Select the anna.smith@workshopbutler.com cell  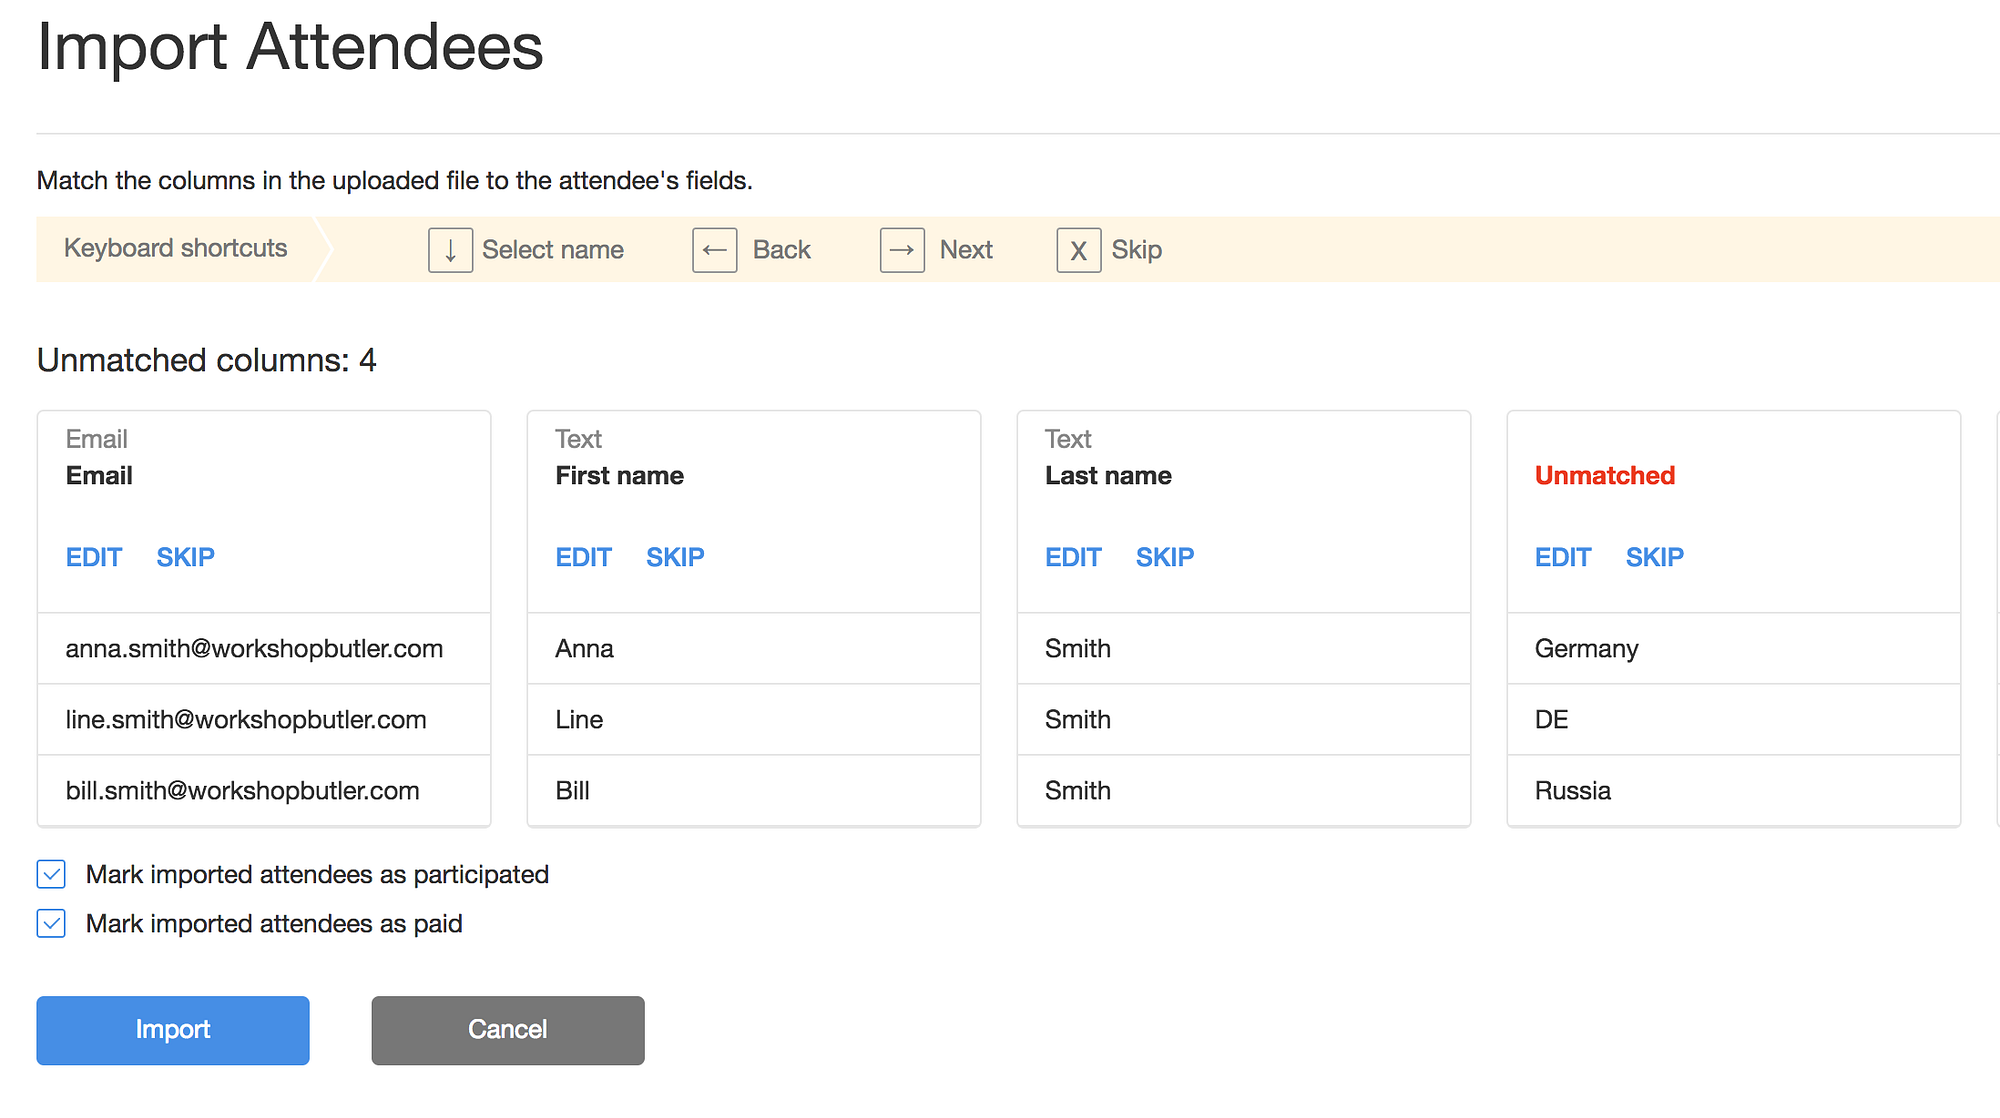click(254, 649)
